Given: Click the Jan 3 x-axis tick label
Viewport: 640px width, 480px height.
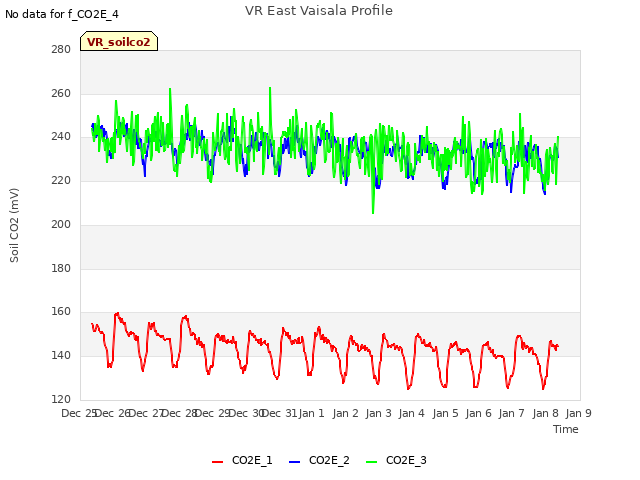Looking at the screenshot, I should tap(378, 413).
